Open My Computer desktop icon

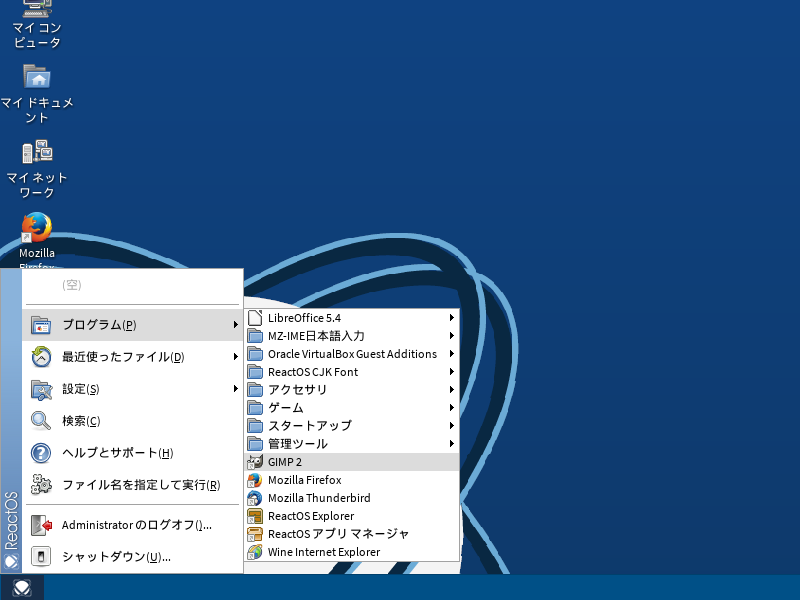[37, 23]
